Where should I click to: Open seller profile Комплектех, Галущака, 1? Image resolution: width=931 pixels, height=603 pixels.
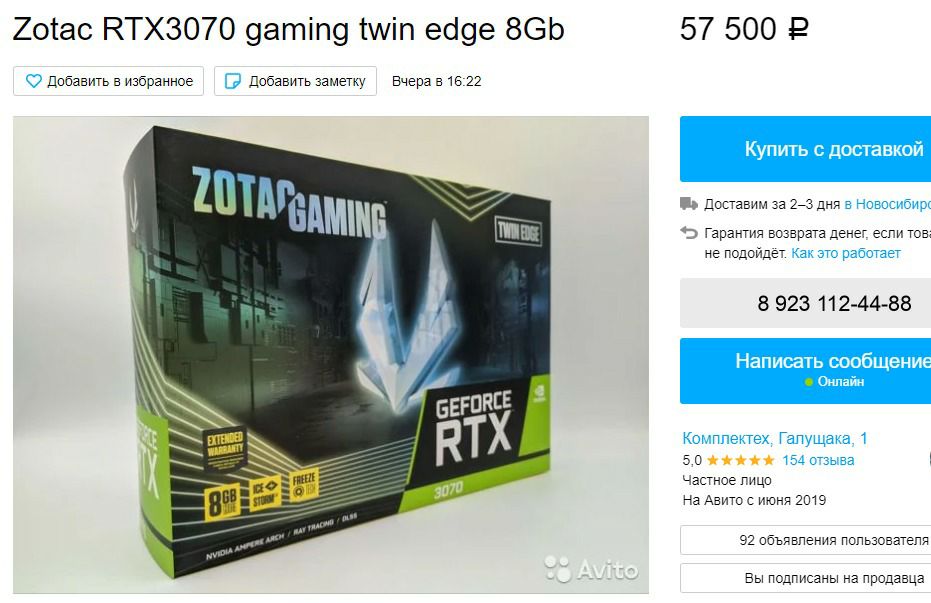775,439
